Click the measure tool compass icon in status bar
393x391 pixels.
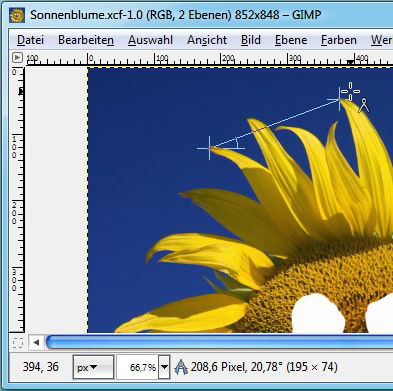tap(181, 367)
